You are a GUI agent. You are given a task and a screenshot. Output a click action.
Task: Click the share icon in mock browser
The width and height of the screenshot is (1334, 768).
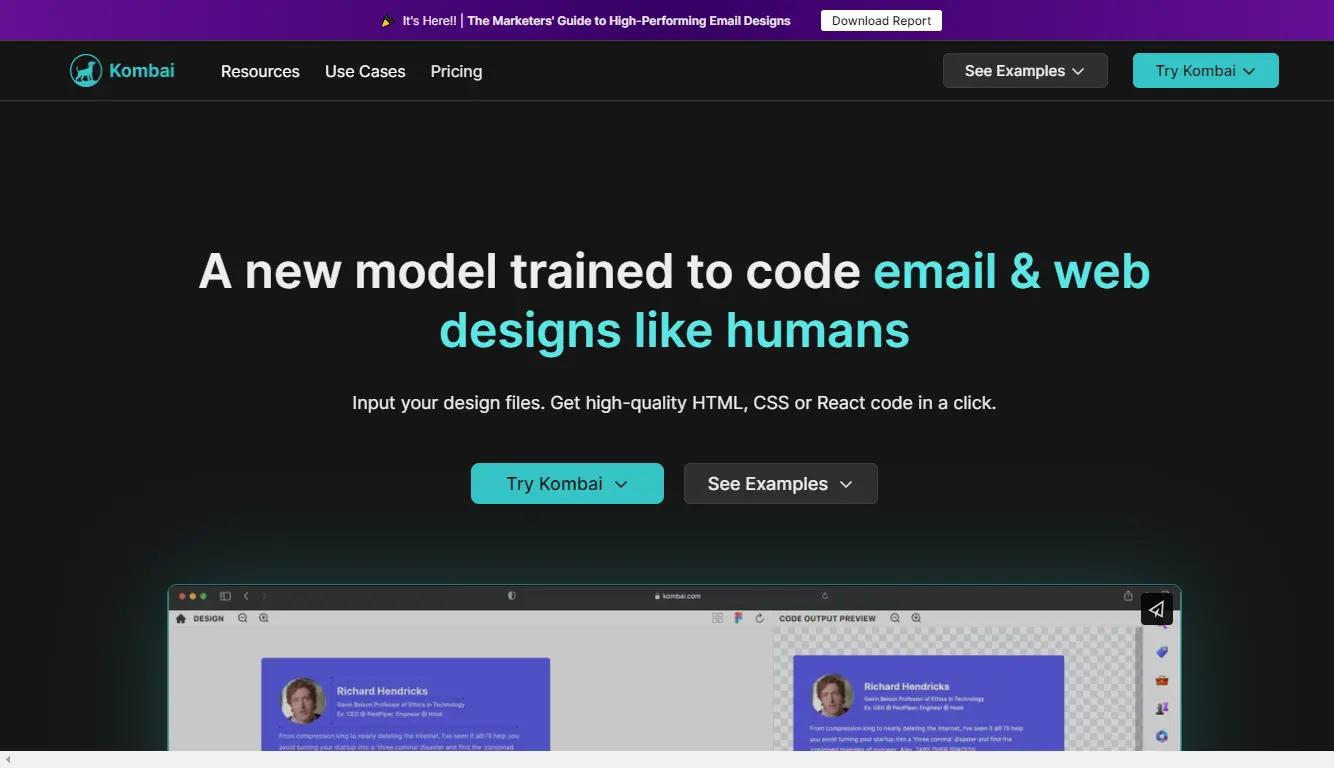coord(1128,595)
